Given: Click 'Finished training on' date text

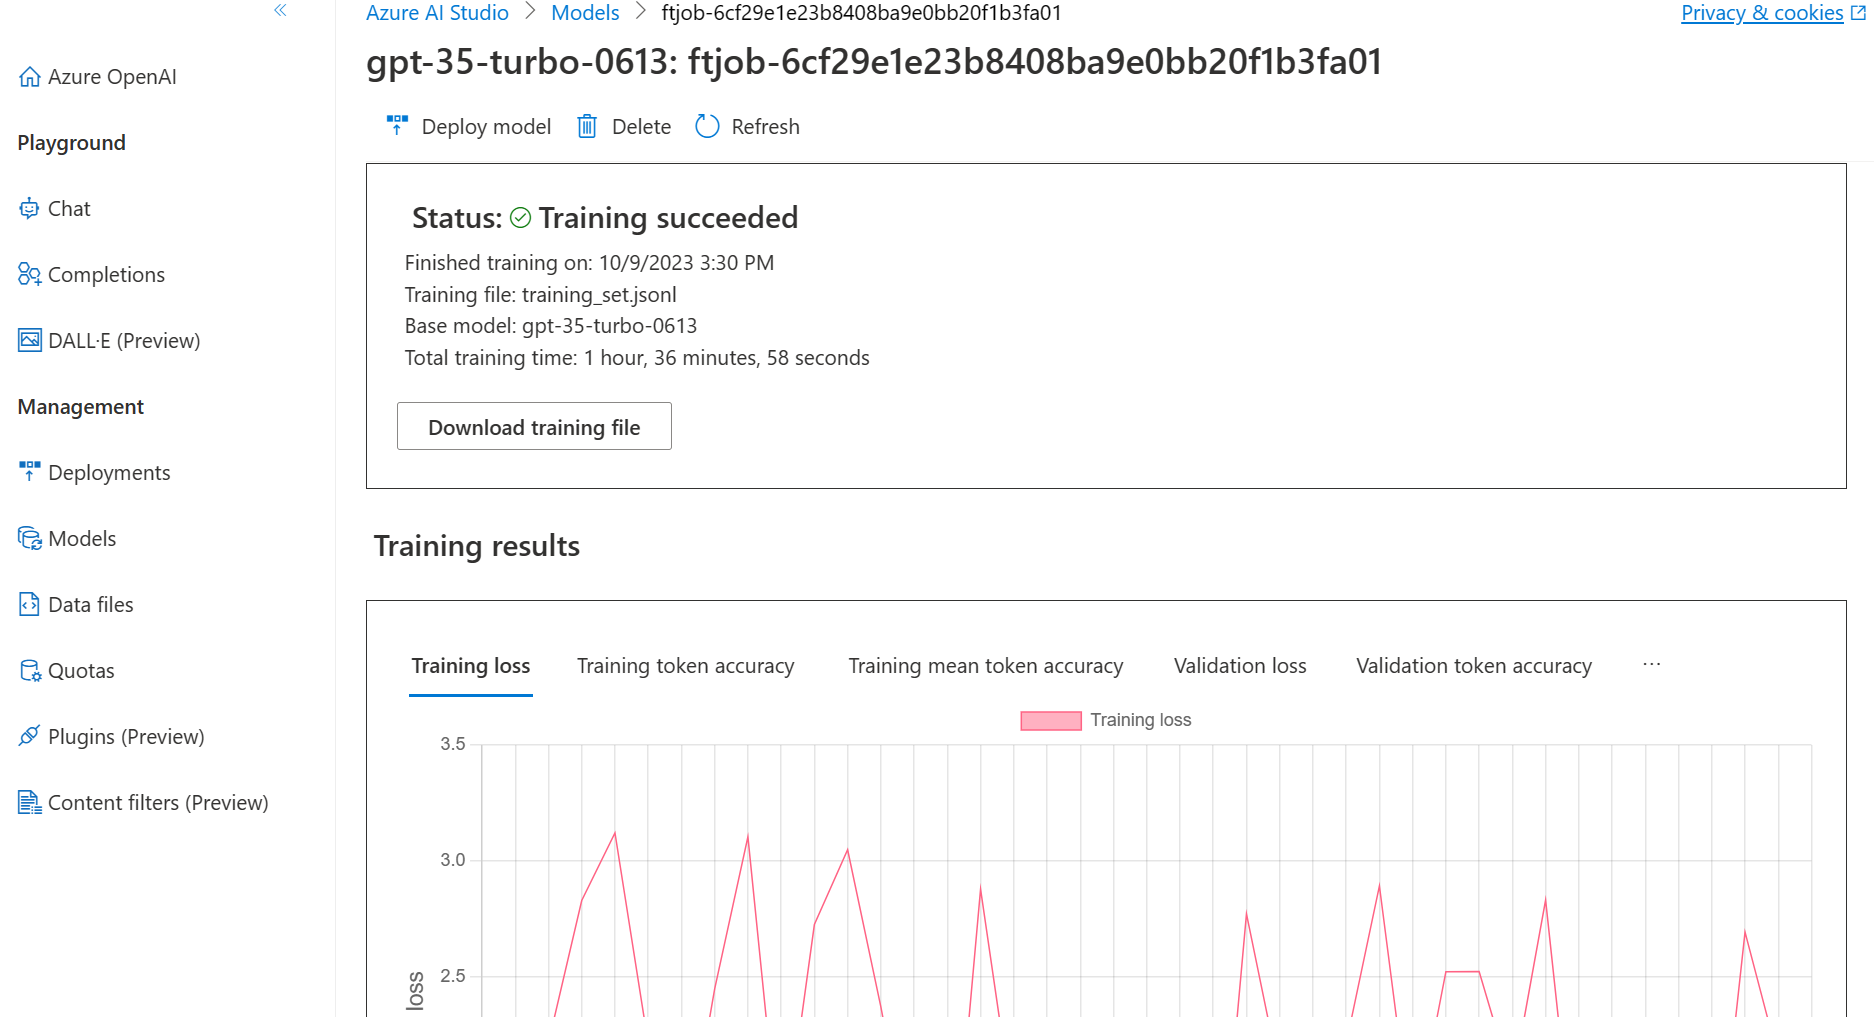Looking at the screenshot, I should pos(589,263).
